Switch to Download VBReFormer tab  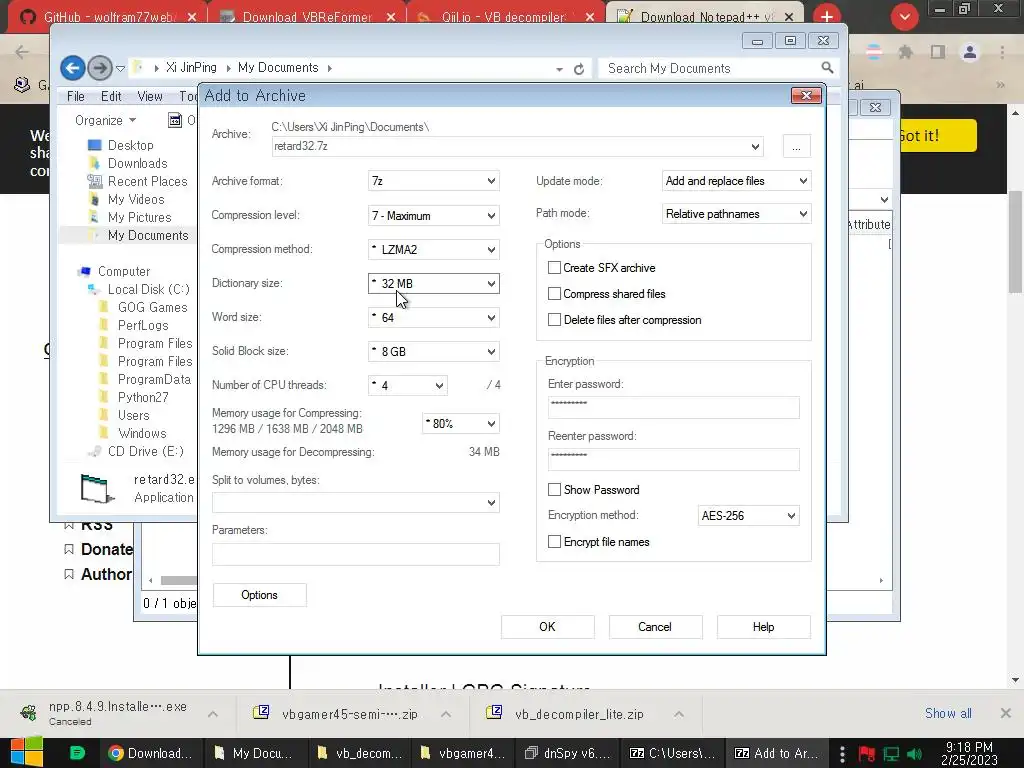[307, 17]
